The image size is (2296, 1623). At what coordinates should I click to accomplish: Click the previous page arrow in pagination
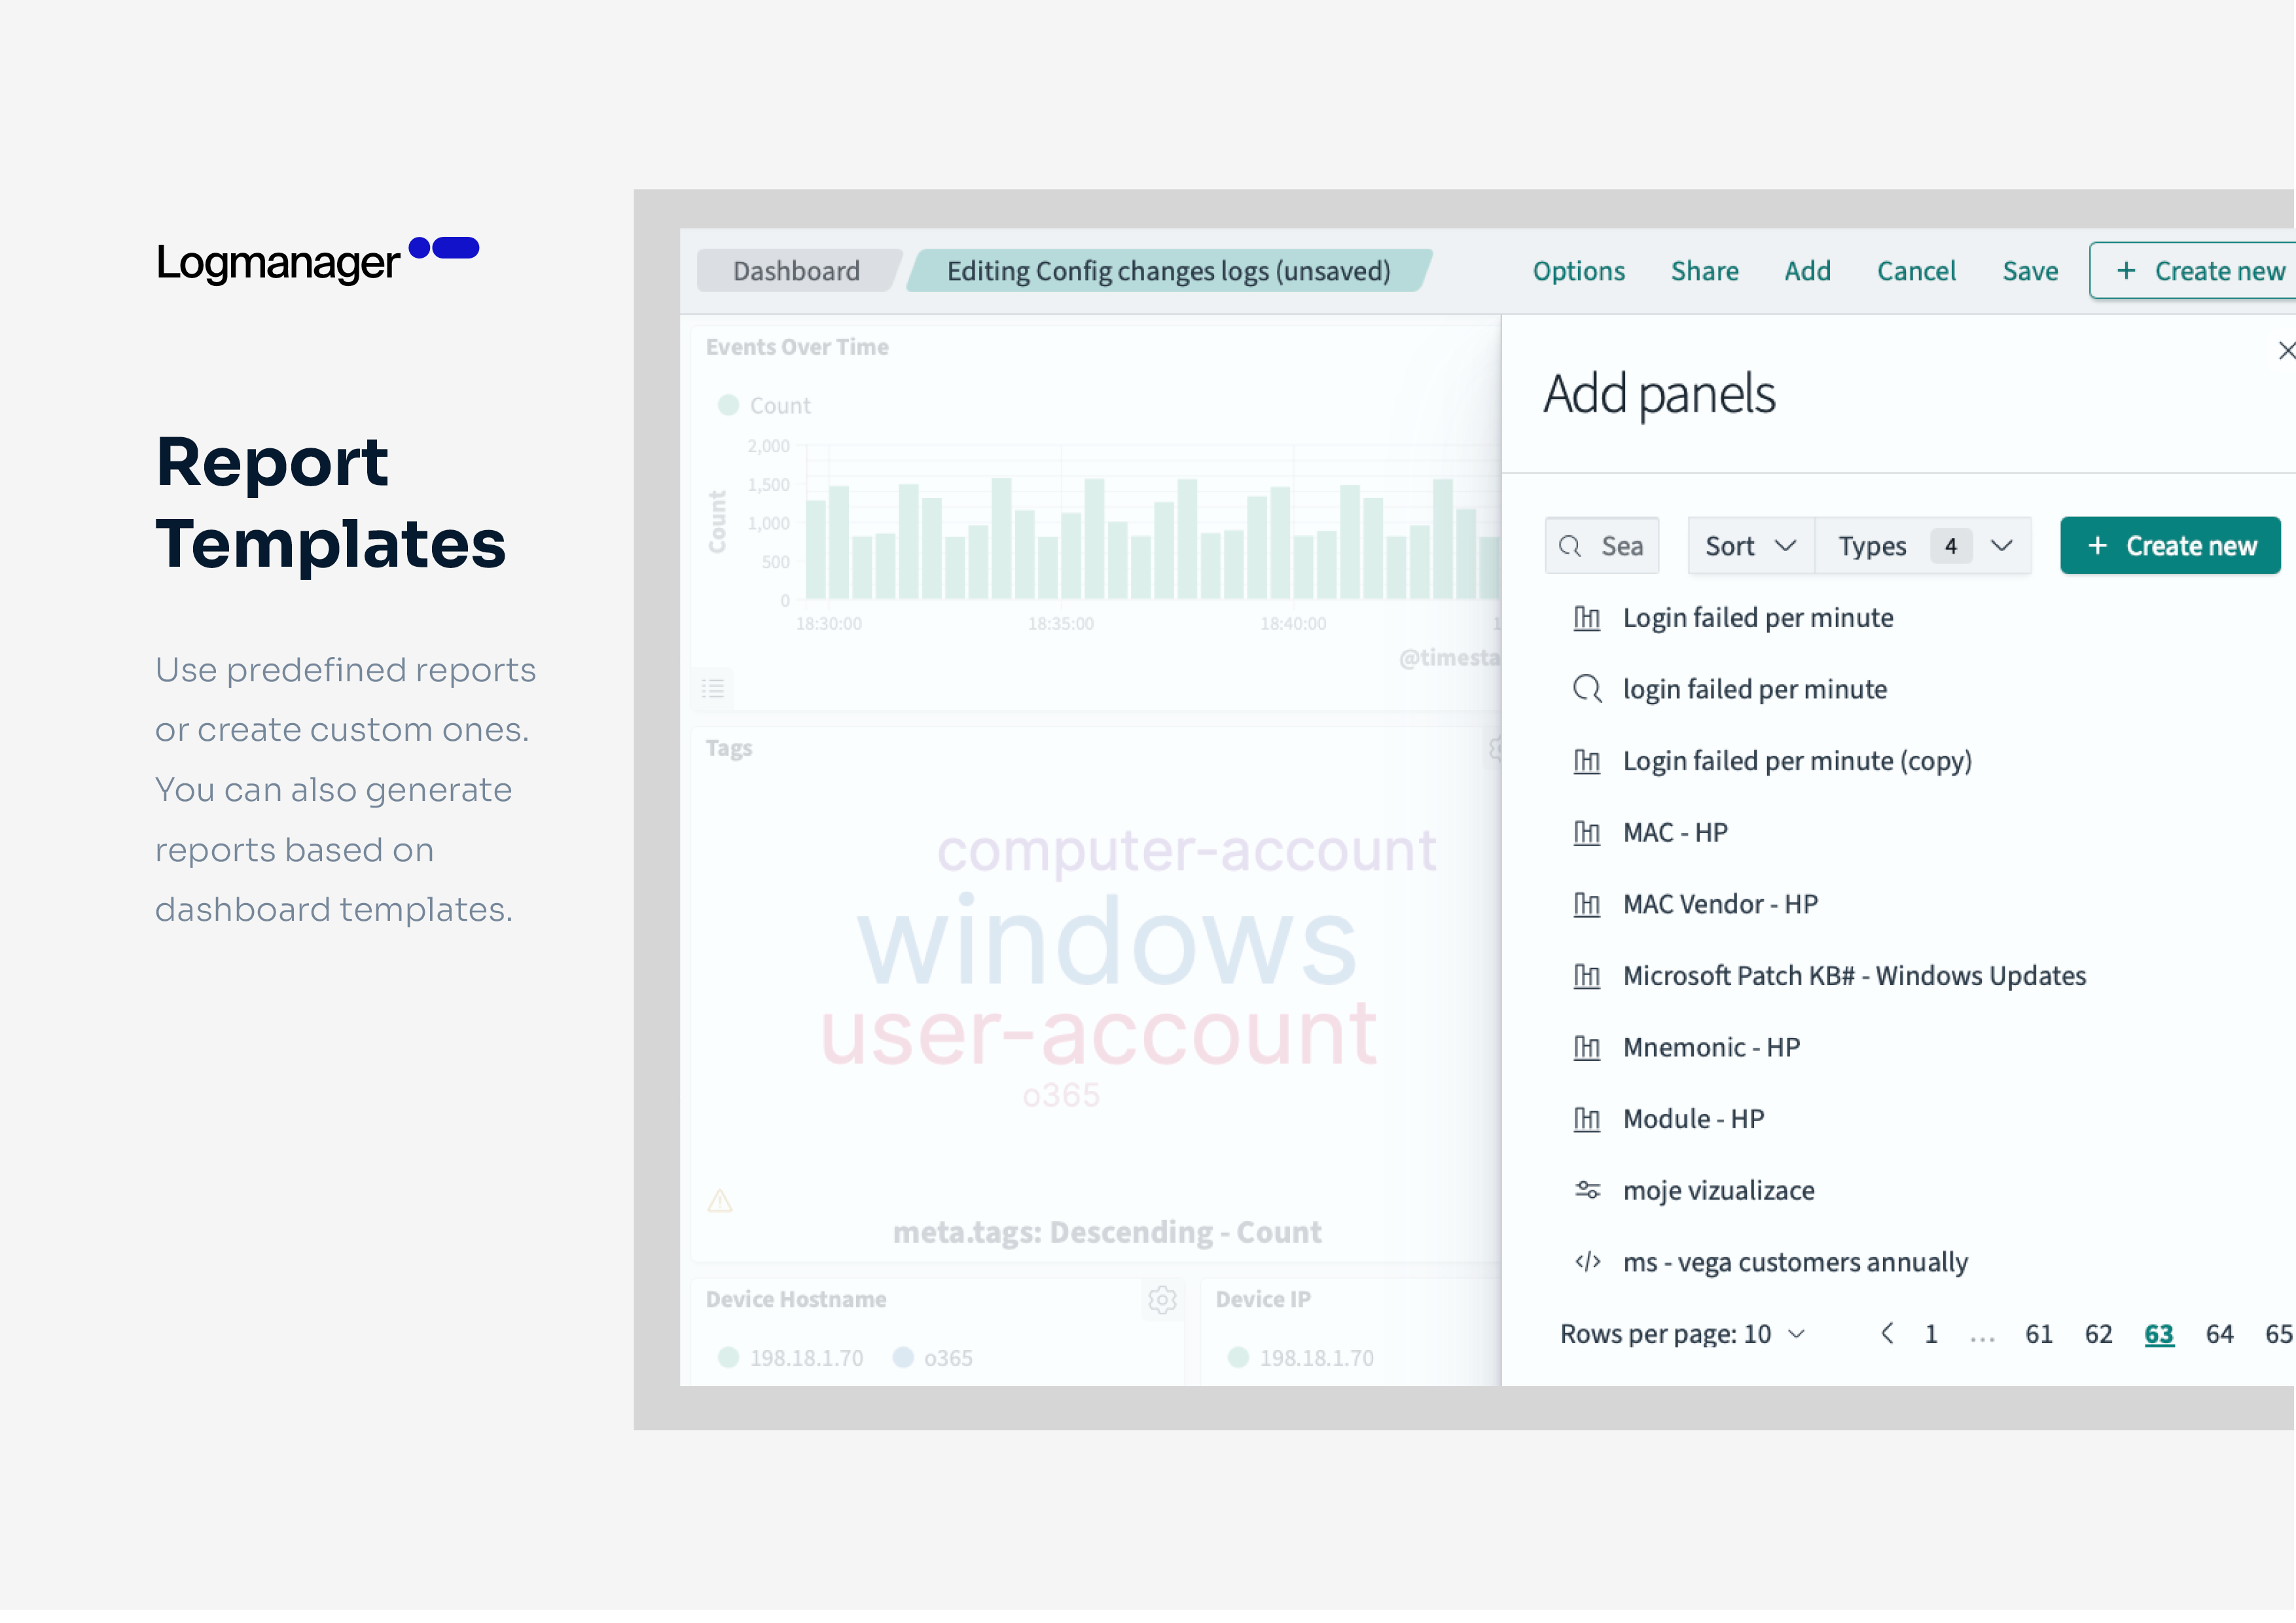(x=1886, y=1333)
